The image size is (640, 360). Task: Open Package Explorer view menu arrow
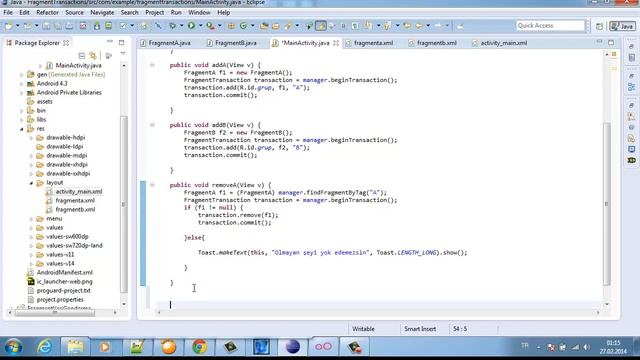point(123,53)
